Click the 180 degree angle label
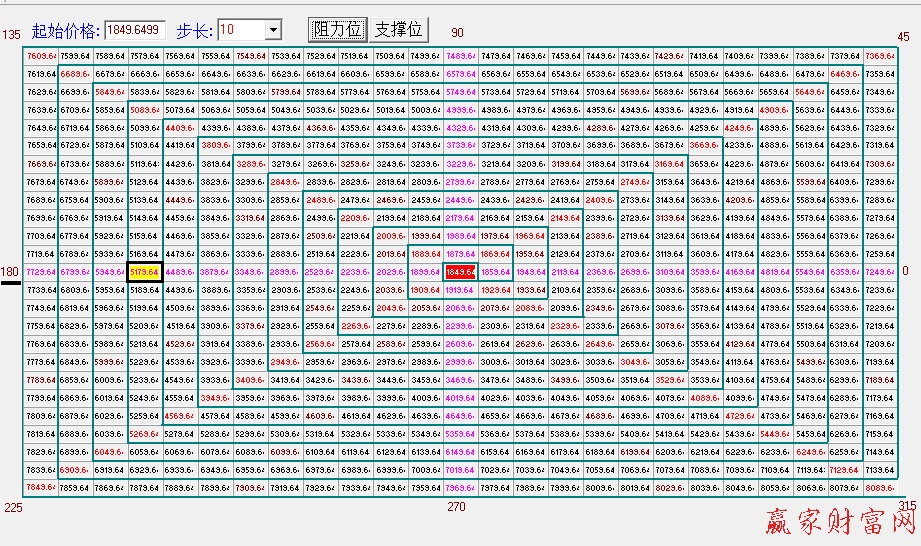The image size is (921, 546). pos(10,271)
